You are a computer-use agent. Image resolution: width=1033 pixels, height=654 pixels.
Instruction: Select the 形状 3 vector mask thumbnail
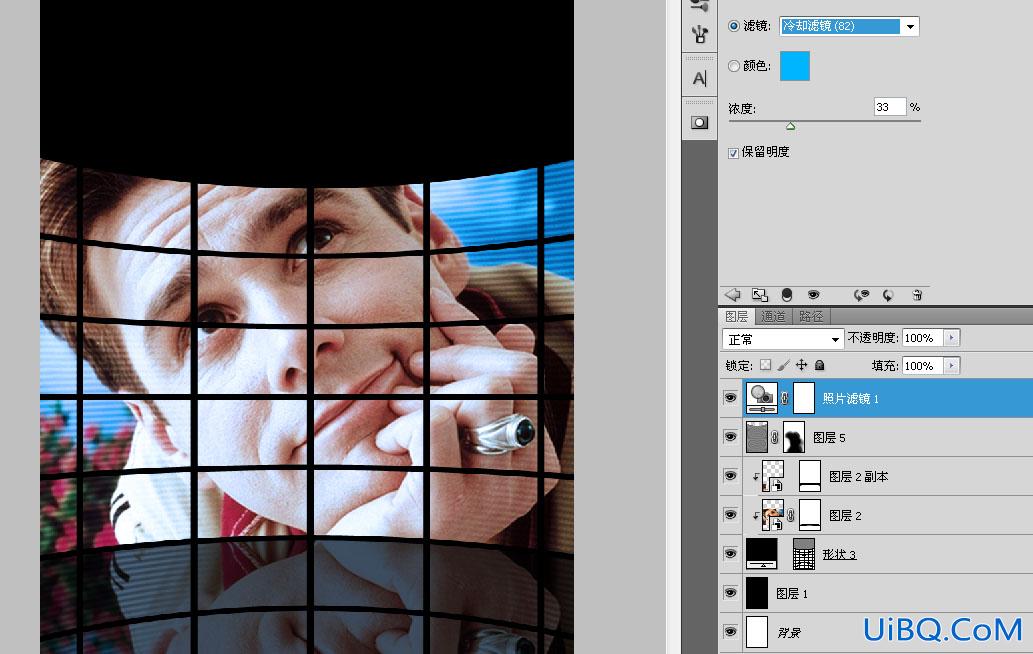coord(804,554)
